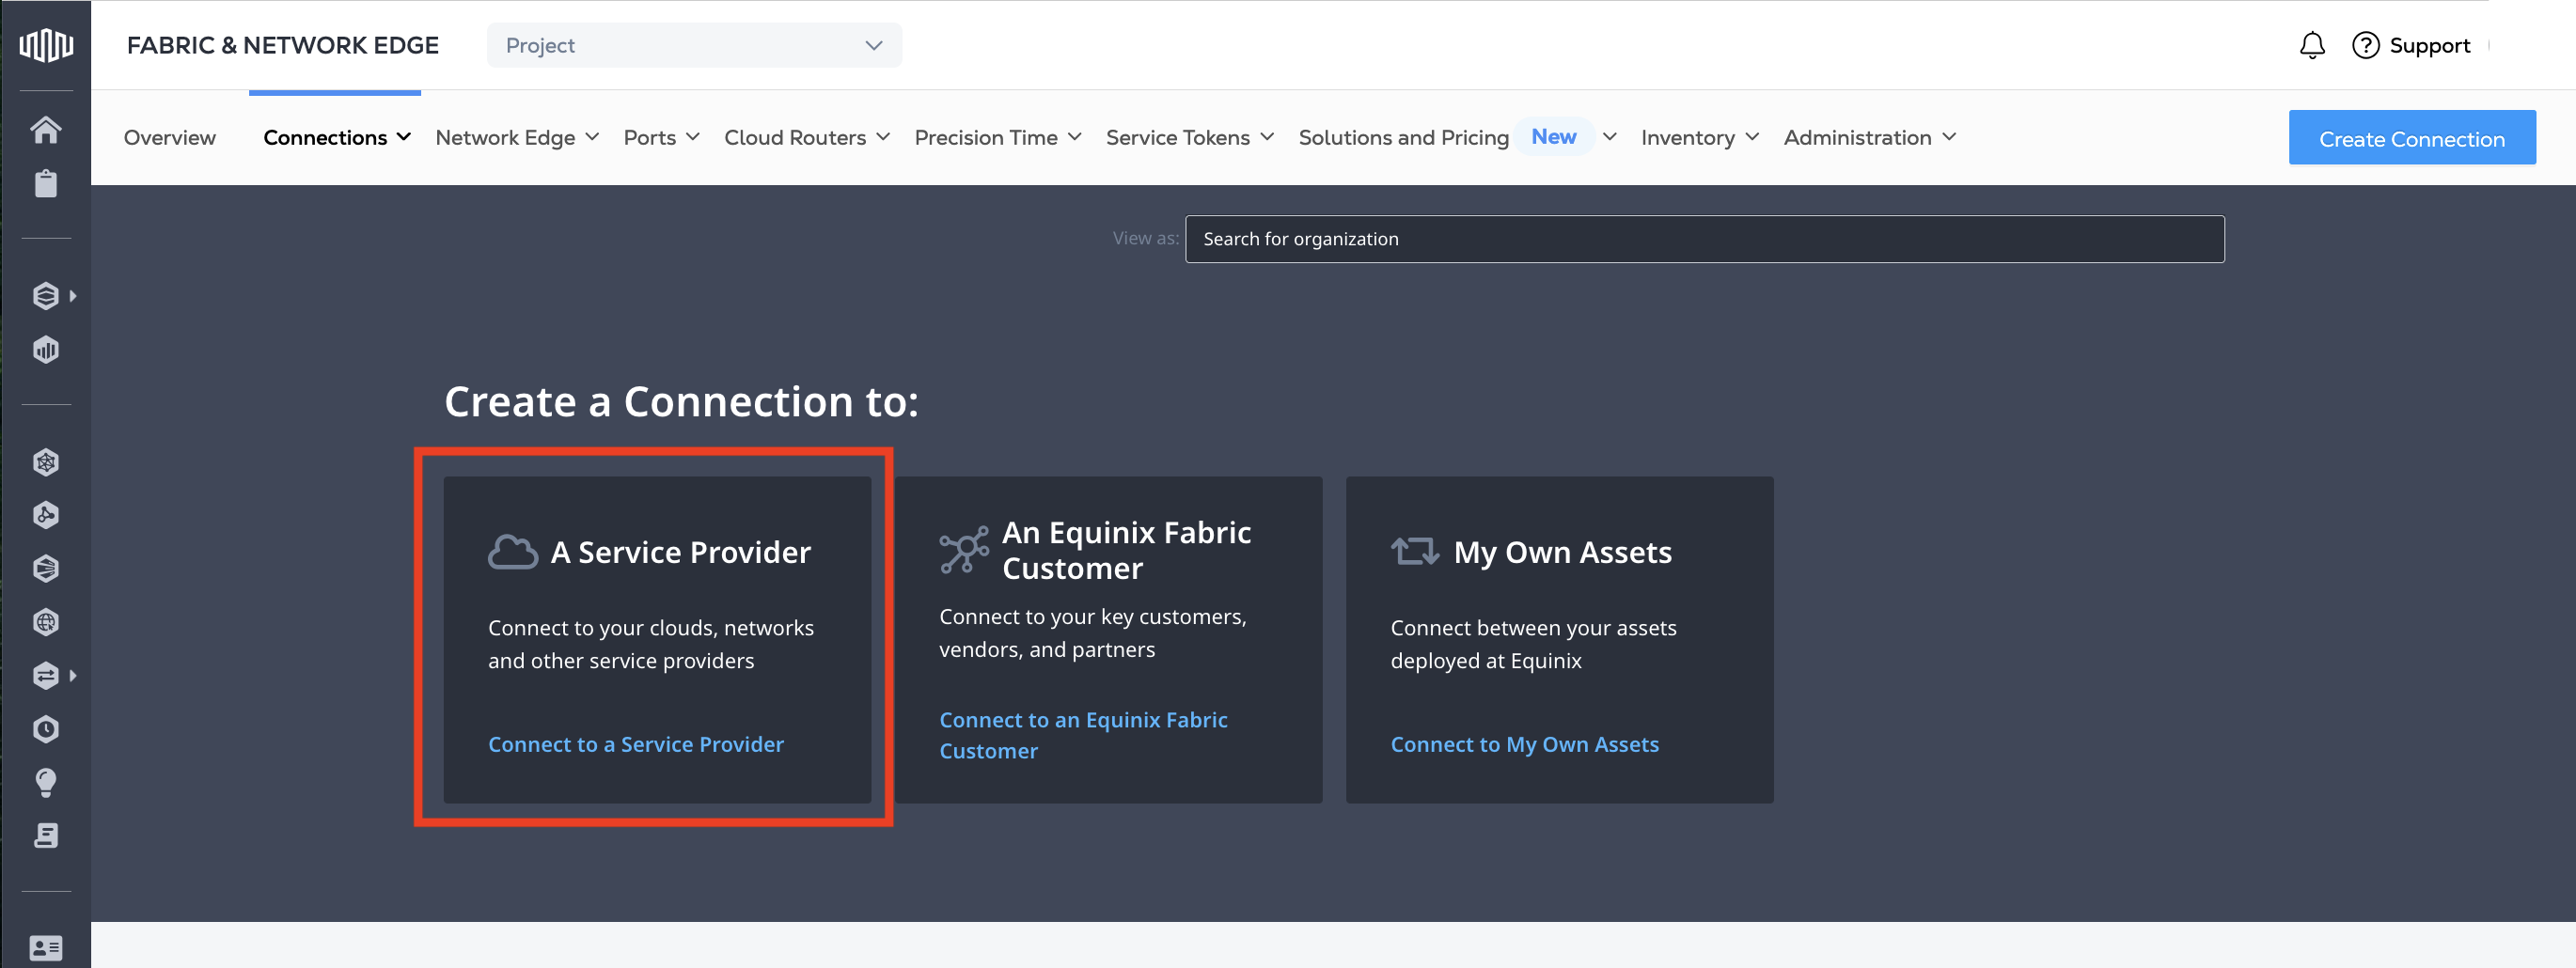The height and width of the screenshot is (968, 2576).
Task: Click Connect to a Service Provider link
Action: click(636, 744)
